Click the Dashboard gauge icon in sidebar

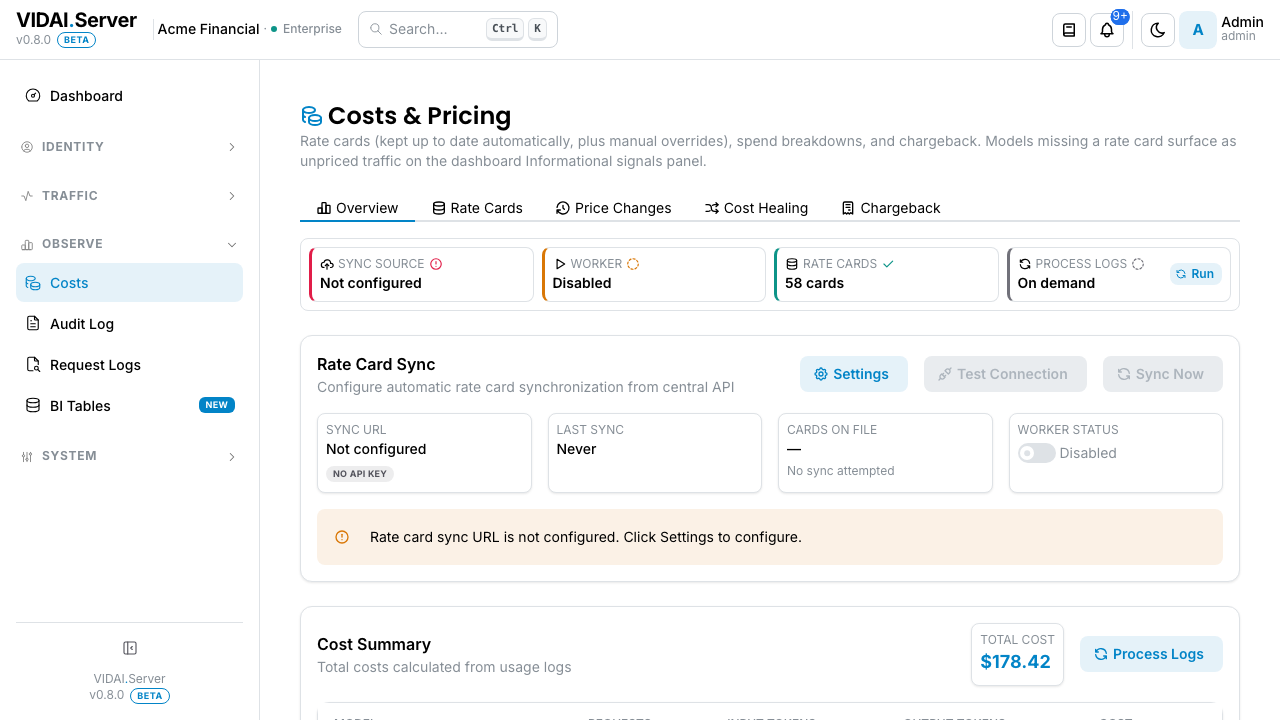(x=33, y=96)
